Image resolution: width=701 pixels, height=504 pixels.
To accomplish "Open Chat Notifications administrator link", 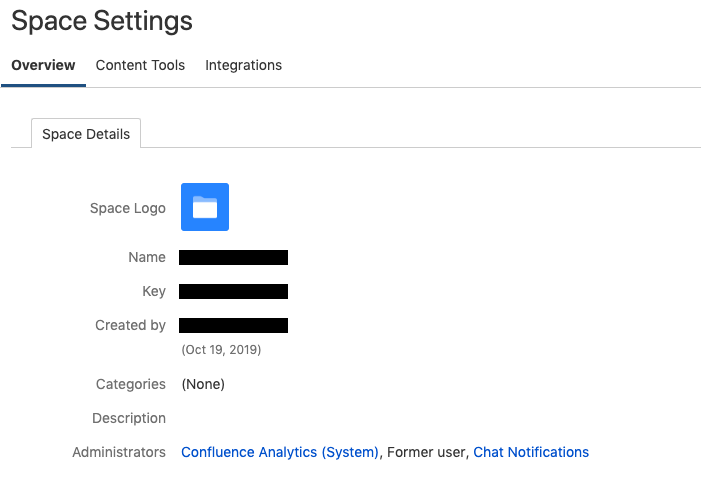I will (531, 452).
